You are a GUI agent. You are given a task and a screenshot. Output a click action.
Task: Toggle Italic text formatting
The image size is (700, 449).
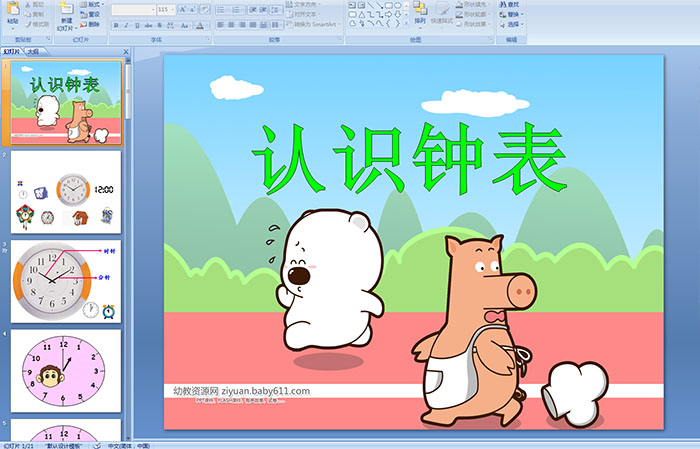pyautogui.click(x=125, y=24)
